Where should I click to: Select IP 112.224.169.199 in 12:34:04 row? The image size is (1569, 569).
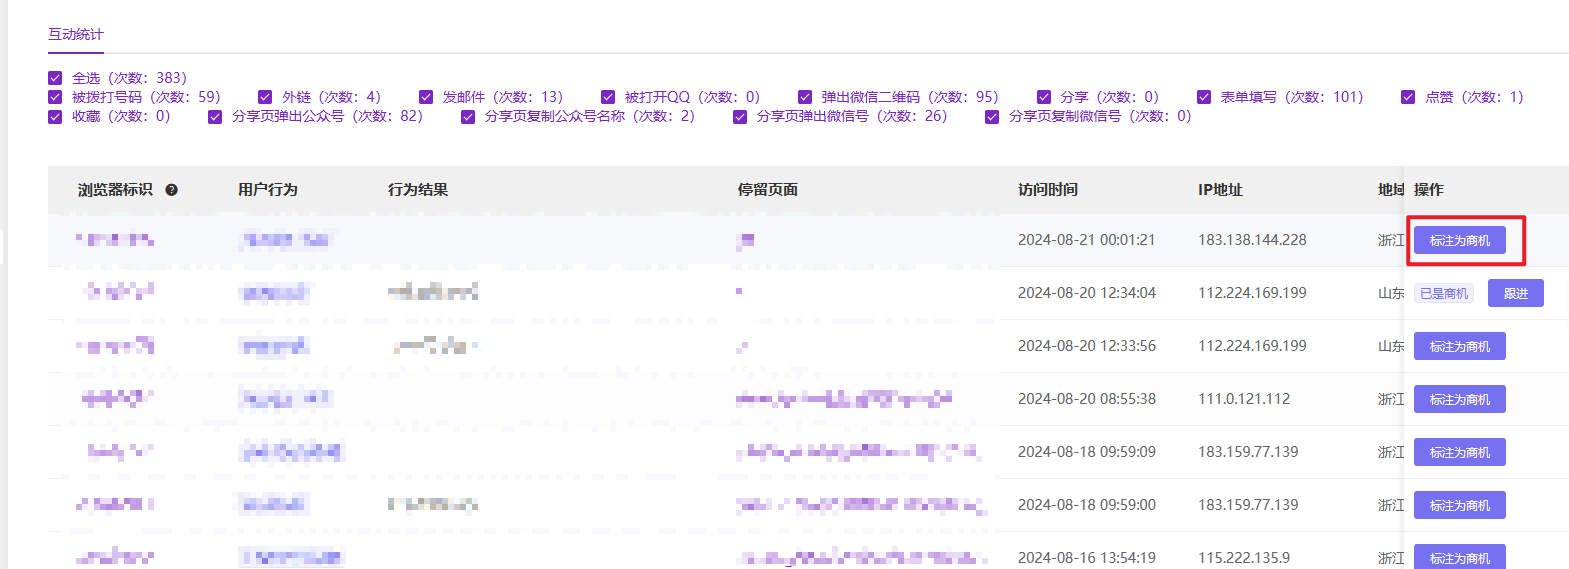[1252, 293]
